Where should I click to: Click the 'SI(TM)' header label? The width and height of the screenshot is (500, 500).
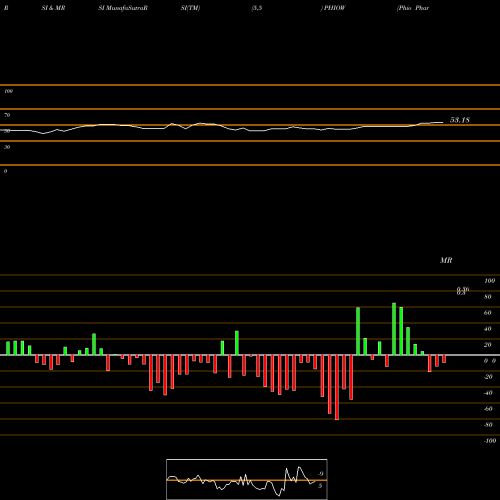190,8
